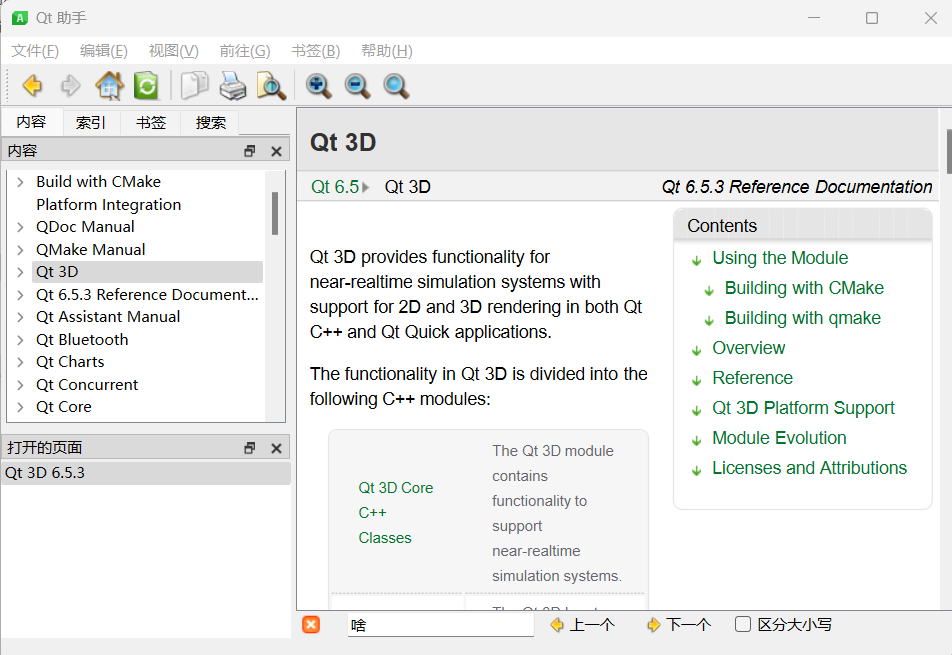Find previous match with 上一个
The width and height of the screenshot is (952, 655).
[583, 625]
